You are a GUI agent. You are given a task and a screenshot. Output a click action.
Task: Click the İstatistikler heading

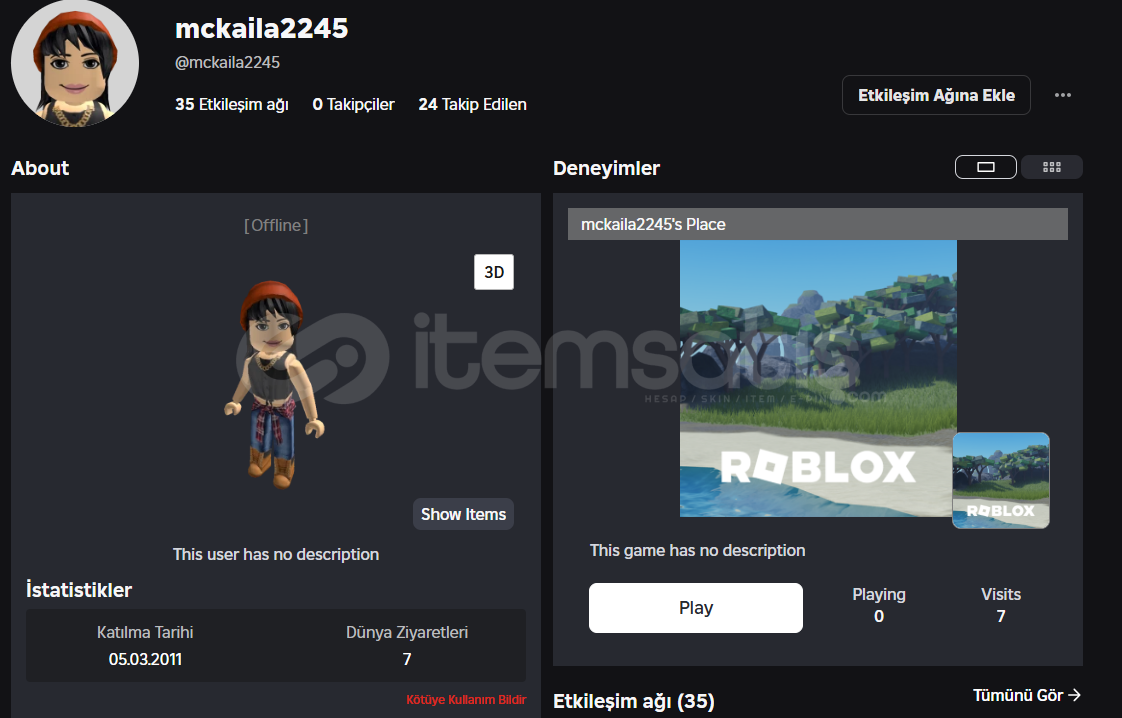click(x=79, y=590)
